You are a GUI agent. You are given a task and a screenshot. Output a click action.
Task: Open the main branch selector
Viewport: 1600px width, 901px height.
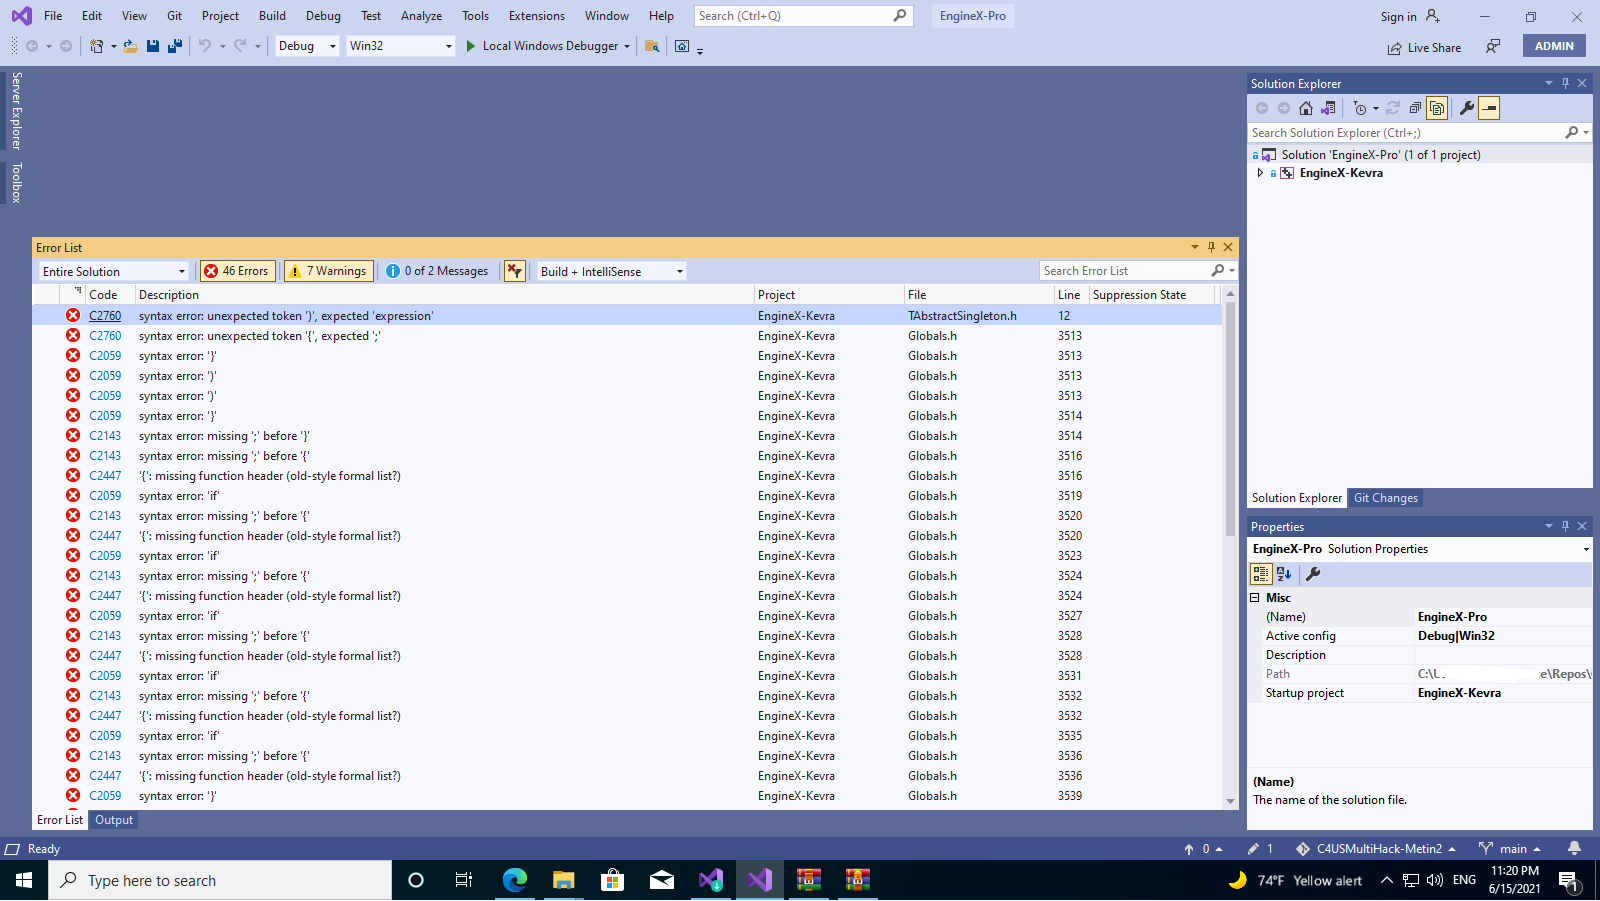point(1511,849)
